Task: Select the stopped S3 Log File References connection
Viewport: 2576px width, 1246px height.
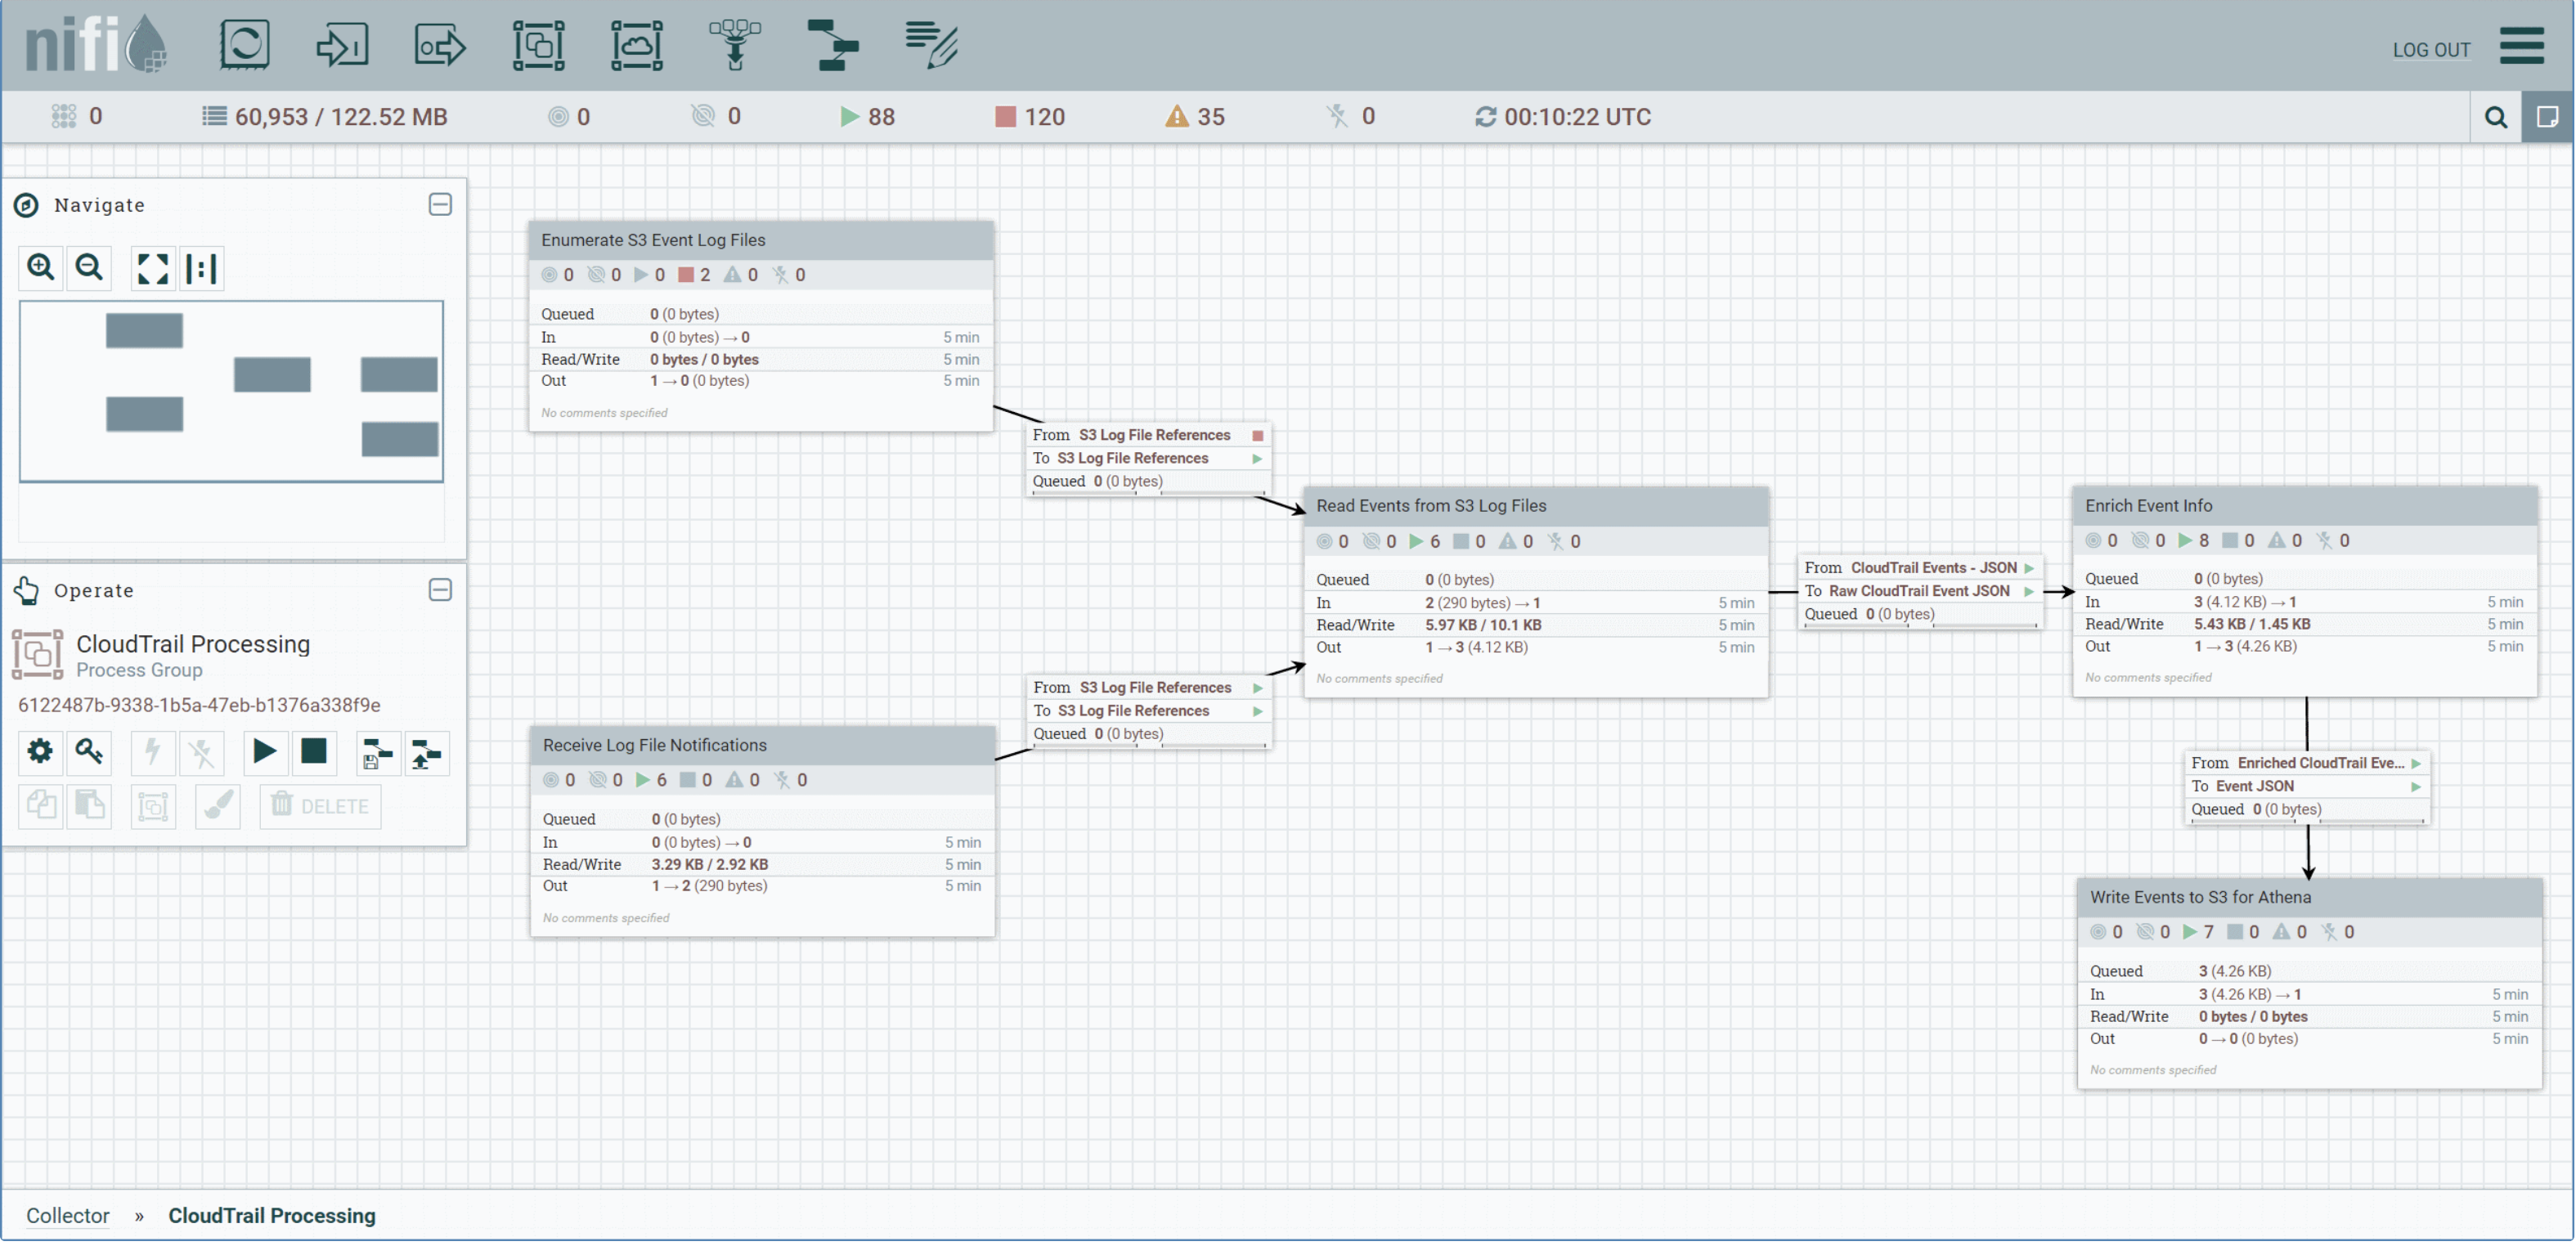Action: [x=1148, y=459]
